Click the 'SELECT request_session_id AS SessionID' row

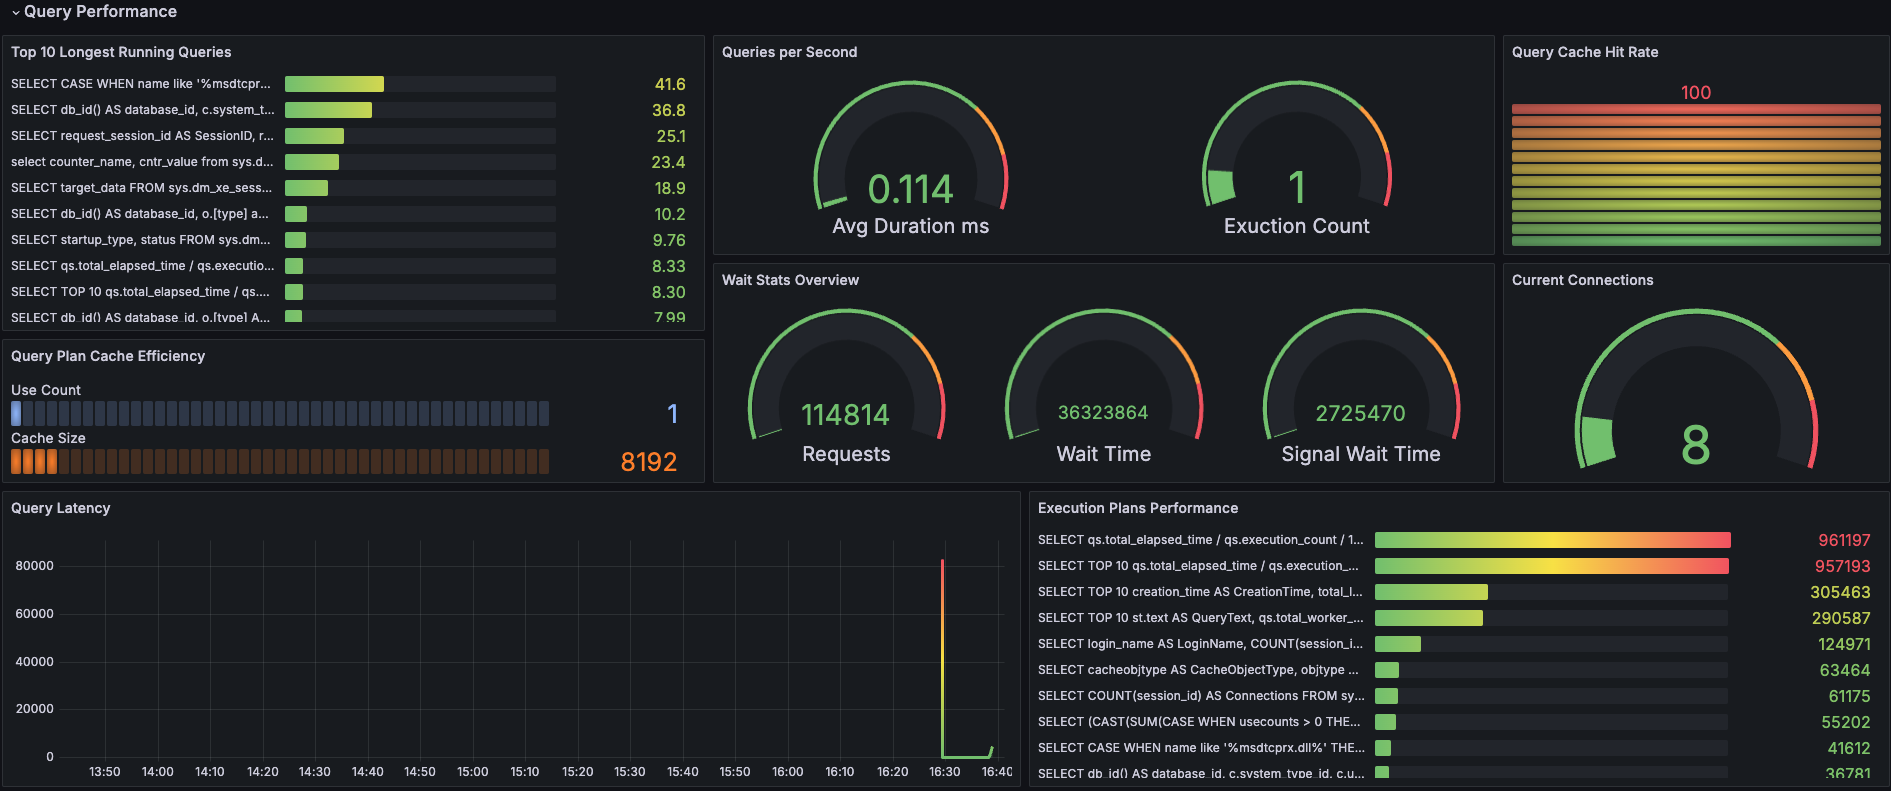[x=348, y=136]
